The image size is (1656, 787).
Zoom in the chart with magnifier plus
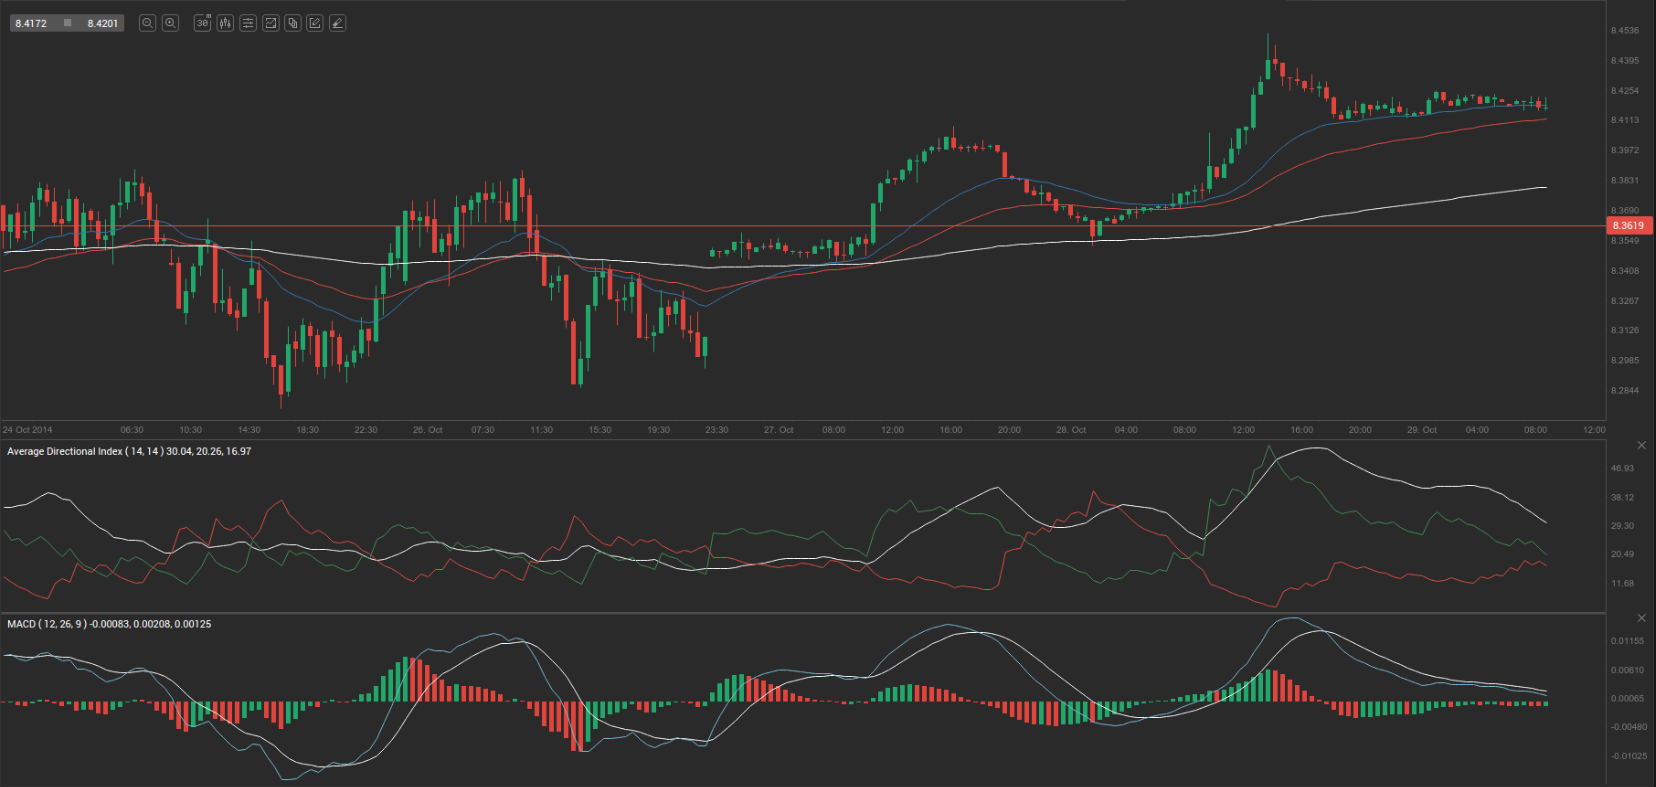coord(170,23)
